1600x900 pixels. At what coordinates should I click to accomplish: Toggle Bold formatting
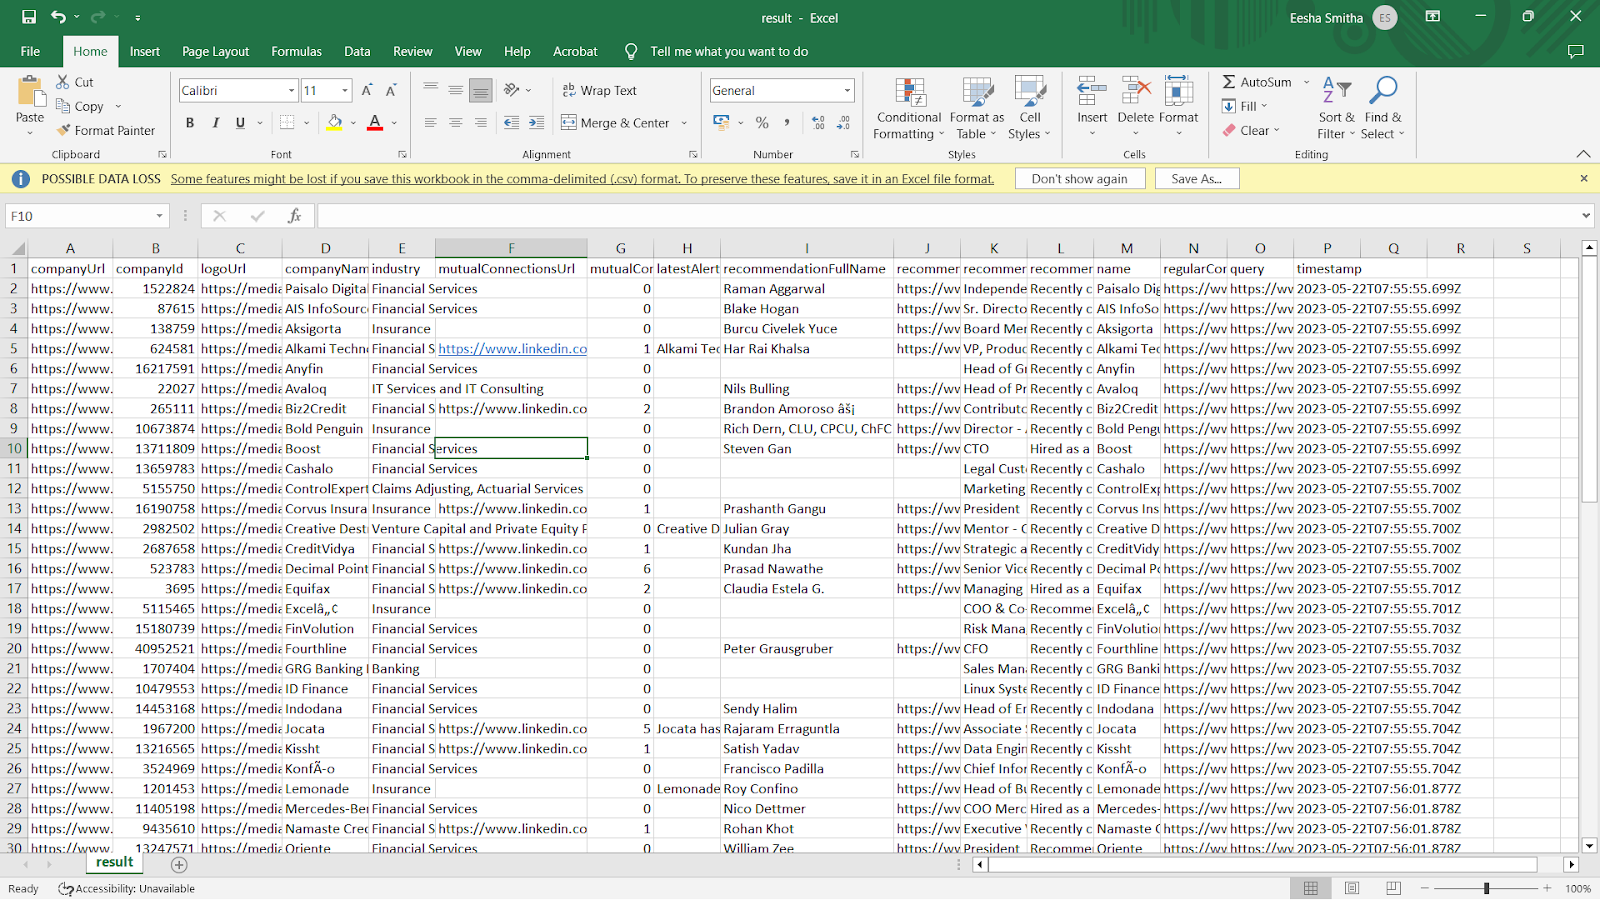tap(190, 123)
